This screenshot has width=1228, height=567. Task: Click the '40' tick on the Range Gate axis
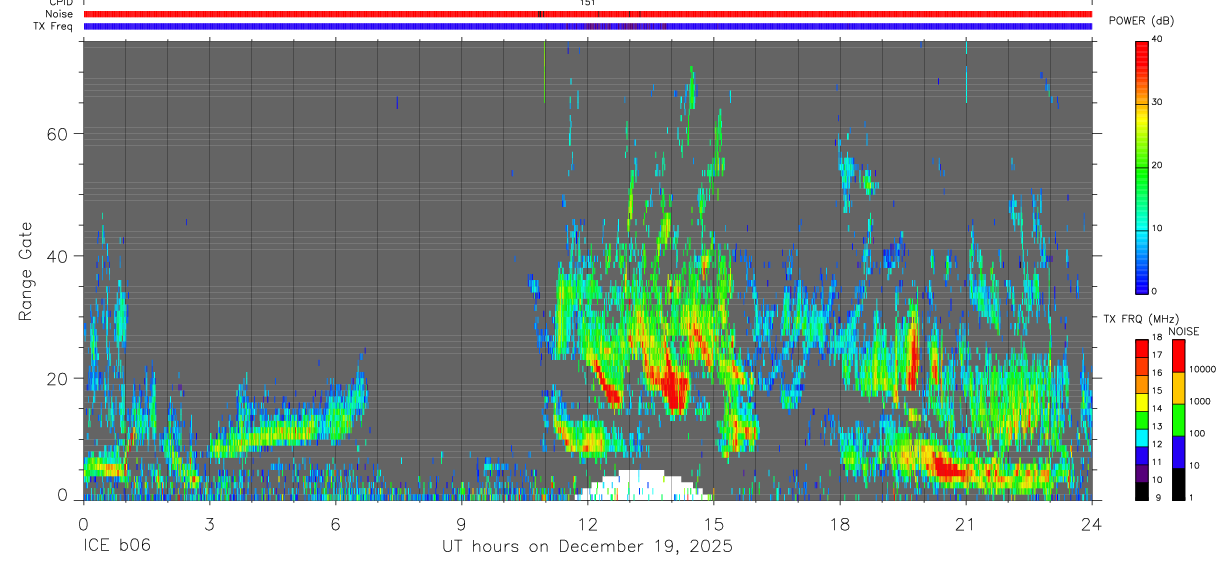(x=58, y=256)
